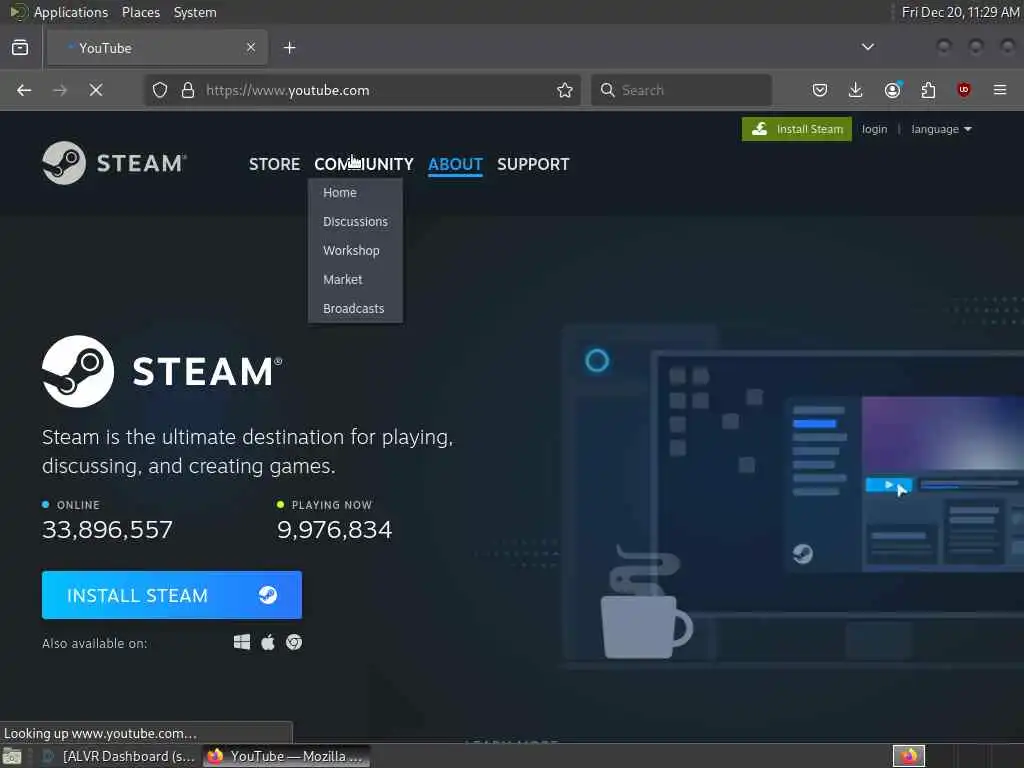The image size is (1024, 768).
Task: Click the green Install Steam button
Action: pos(797,129)
